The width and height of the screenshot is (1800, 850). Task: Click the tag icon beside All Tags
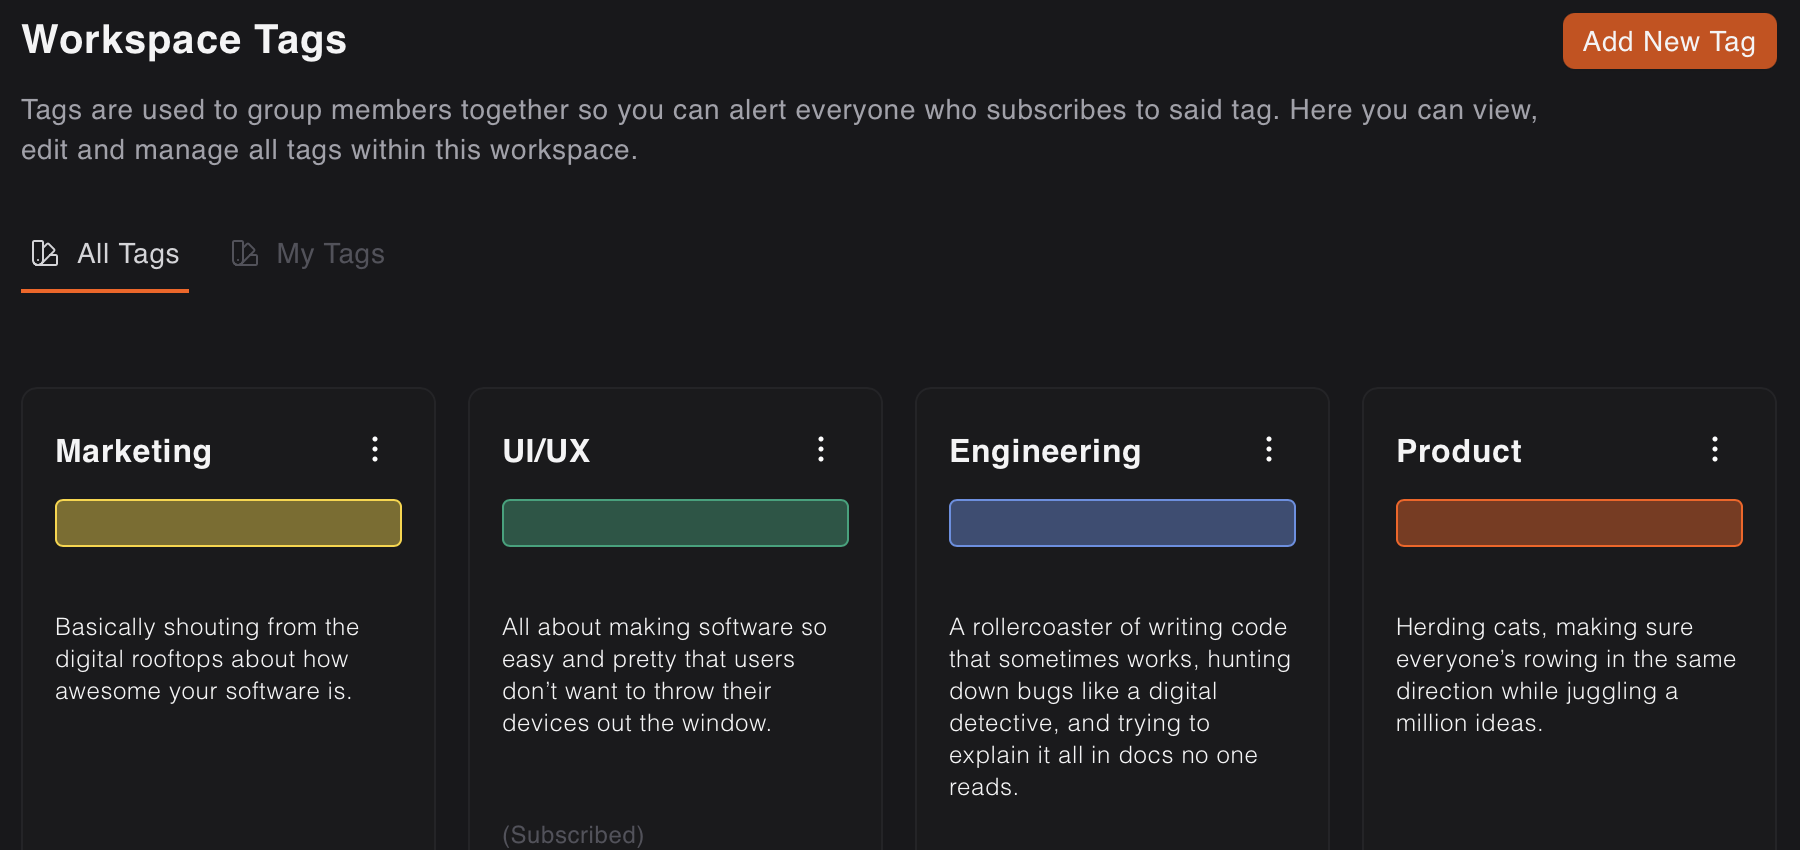tap(45, 253)
